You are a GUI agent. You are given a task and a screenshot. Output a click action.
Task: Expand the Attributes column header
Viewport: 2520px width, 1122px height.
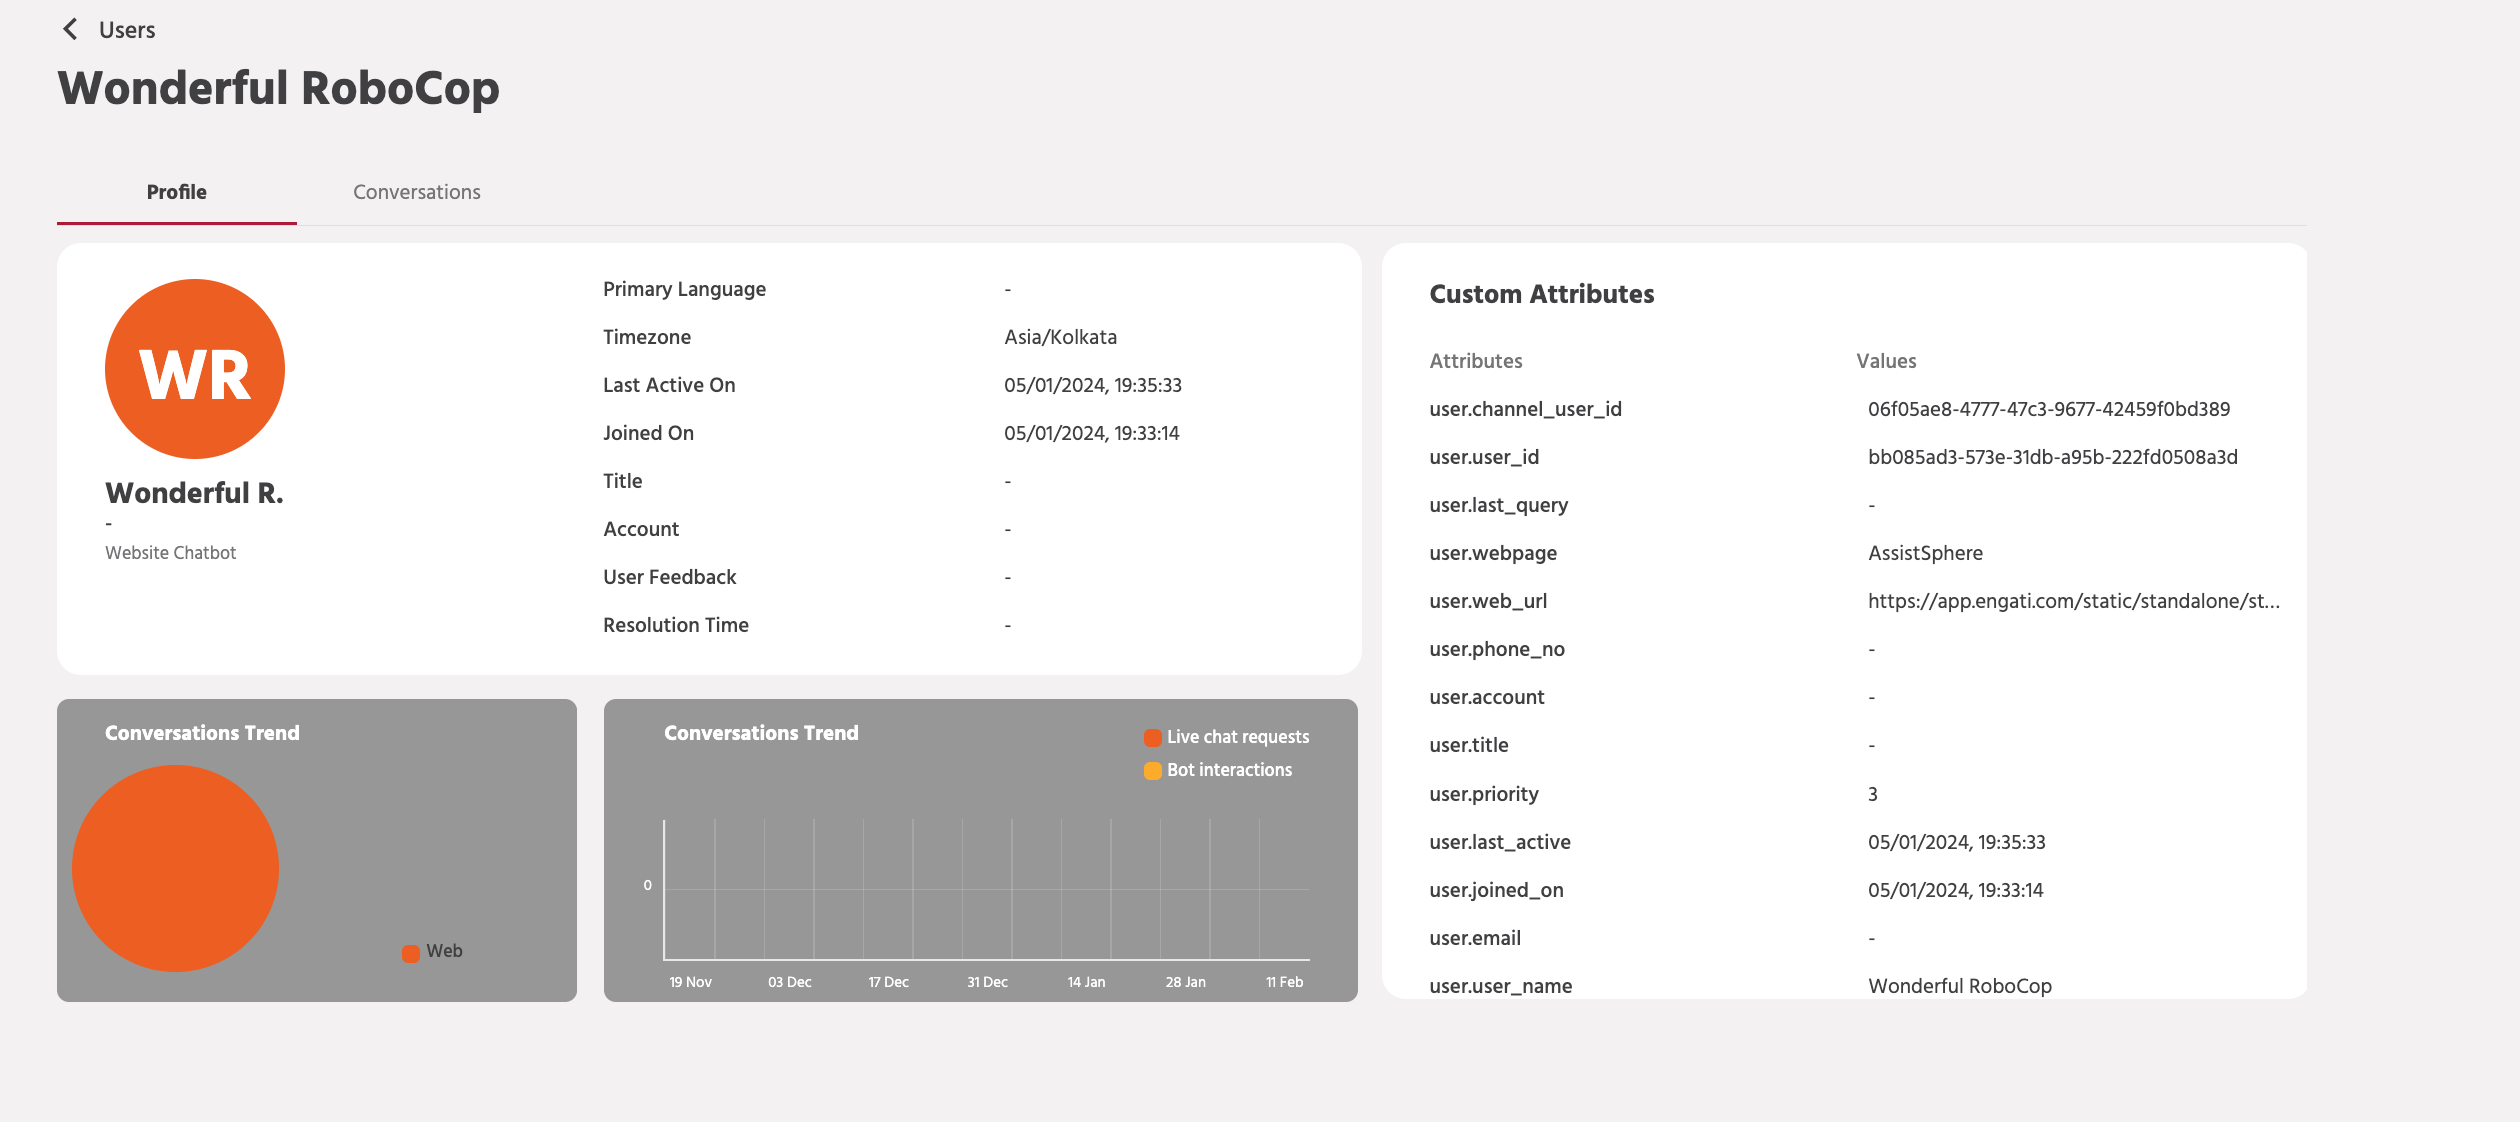[1475, 361]
